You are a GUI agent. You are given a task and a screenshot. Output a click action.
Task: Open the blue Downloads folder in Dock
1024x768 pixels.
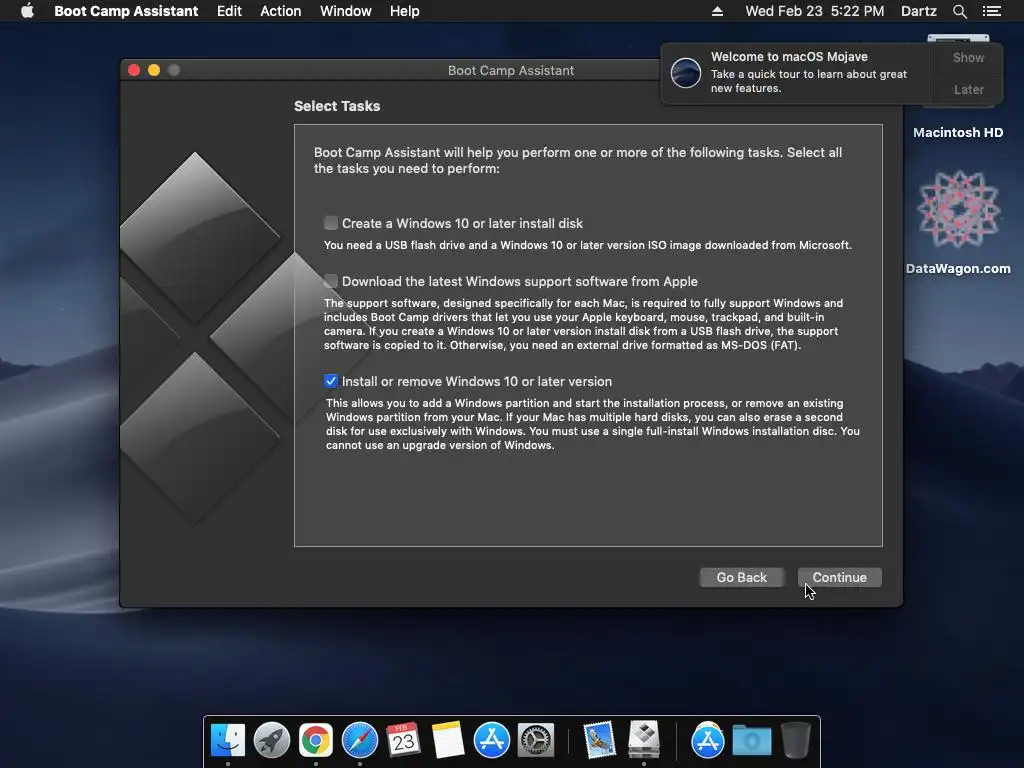tap(752, 741)
